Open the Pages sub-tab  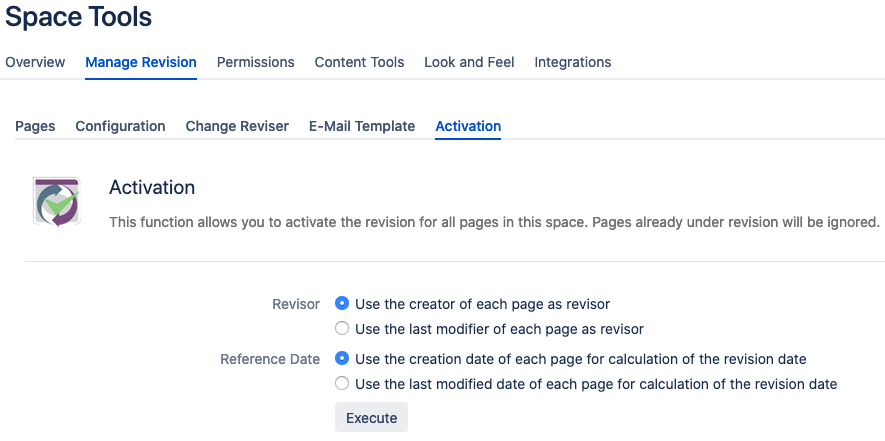point(35,126)
